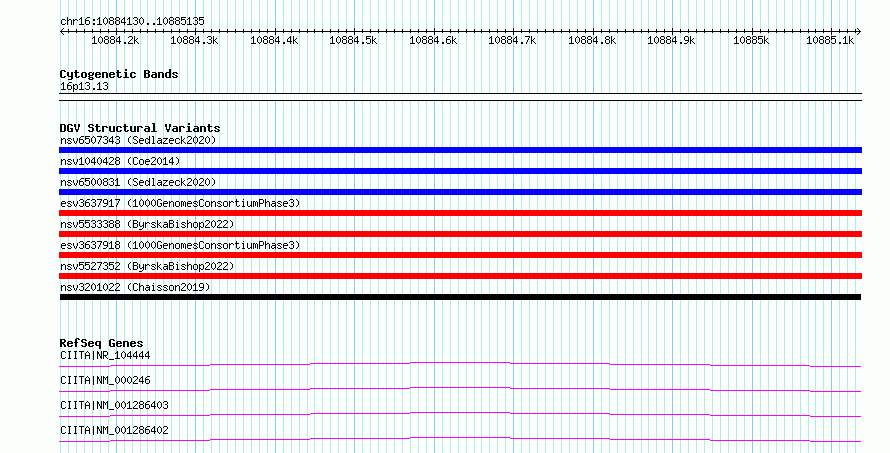The image size is (890, 453).
Task: Open variant esv3637917 label
Action: coord(180,203)
